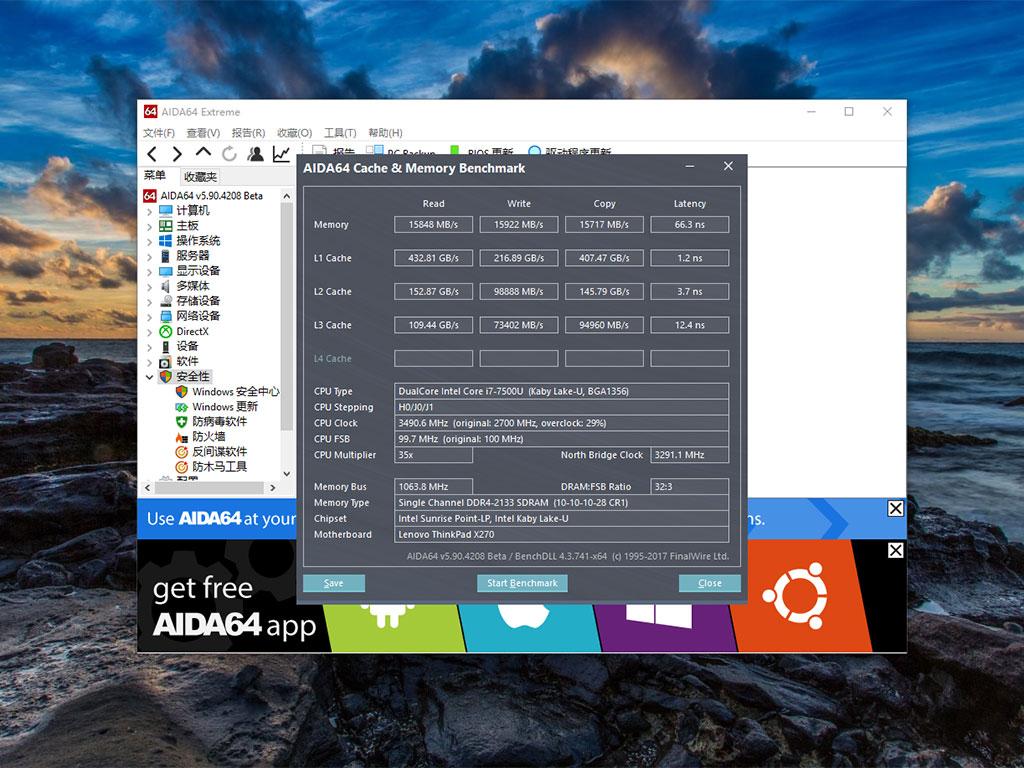Open 防火墙 tree entry
The height and width of the screenshot is (768, 1024).
pos(209,436)
